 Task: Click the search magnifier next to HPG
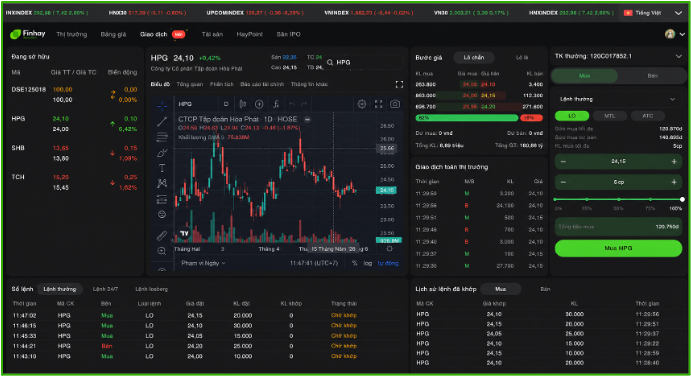point(330,63)
